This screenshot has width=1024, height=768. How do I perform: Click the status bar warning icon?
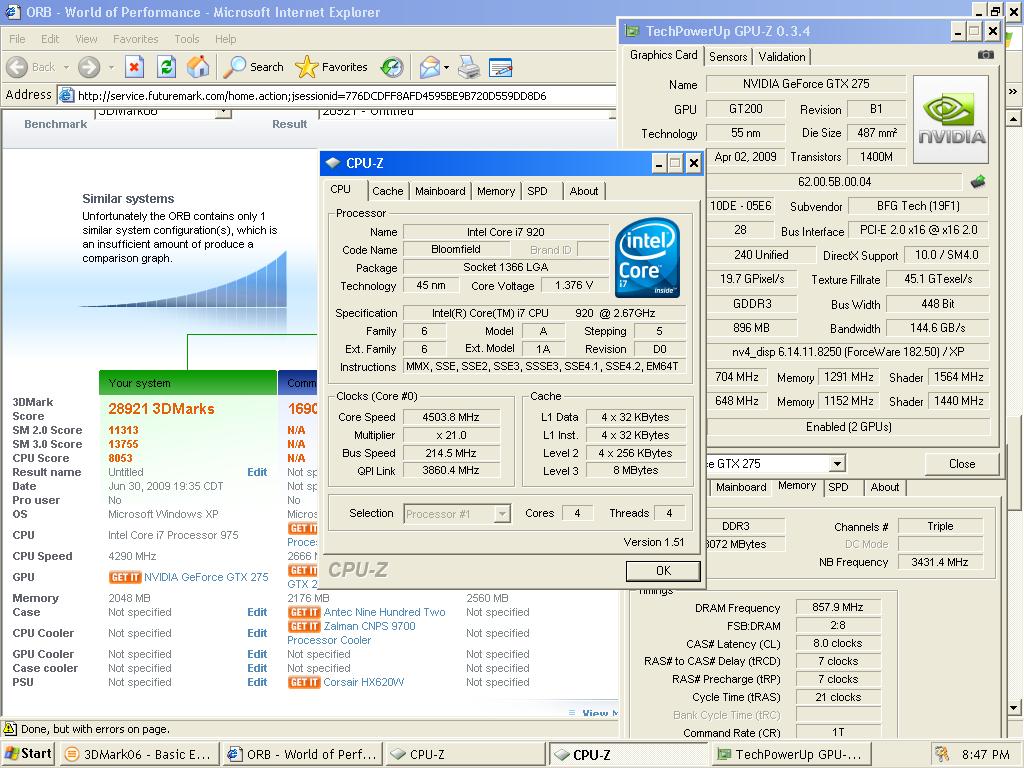pyautogui.click(x=10, y=728)
